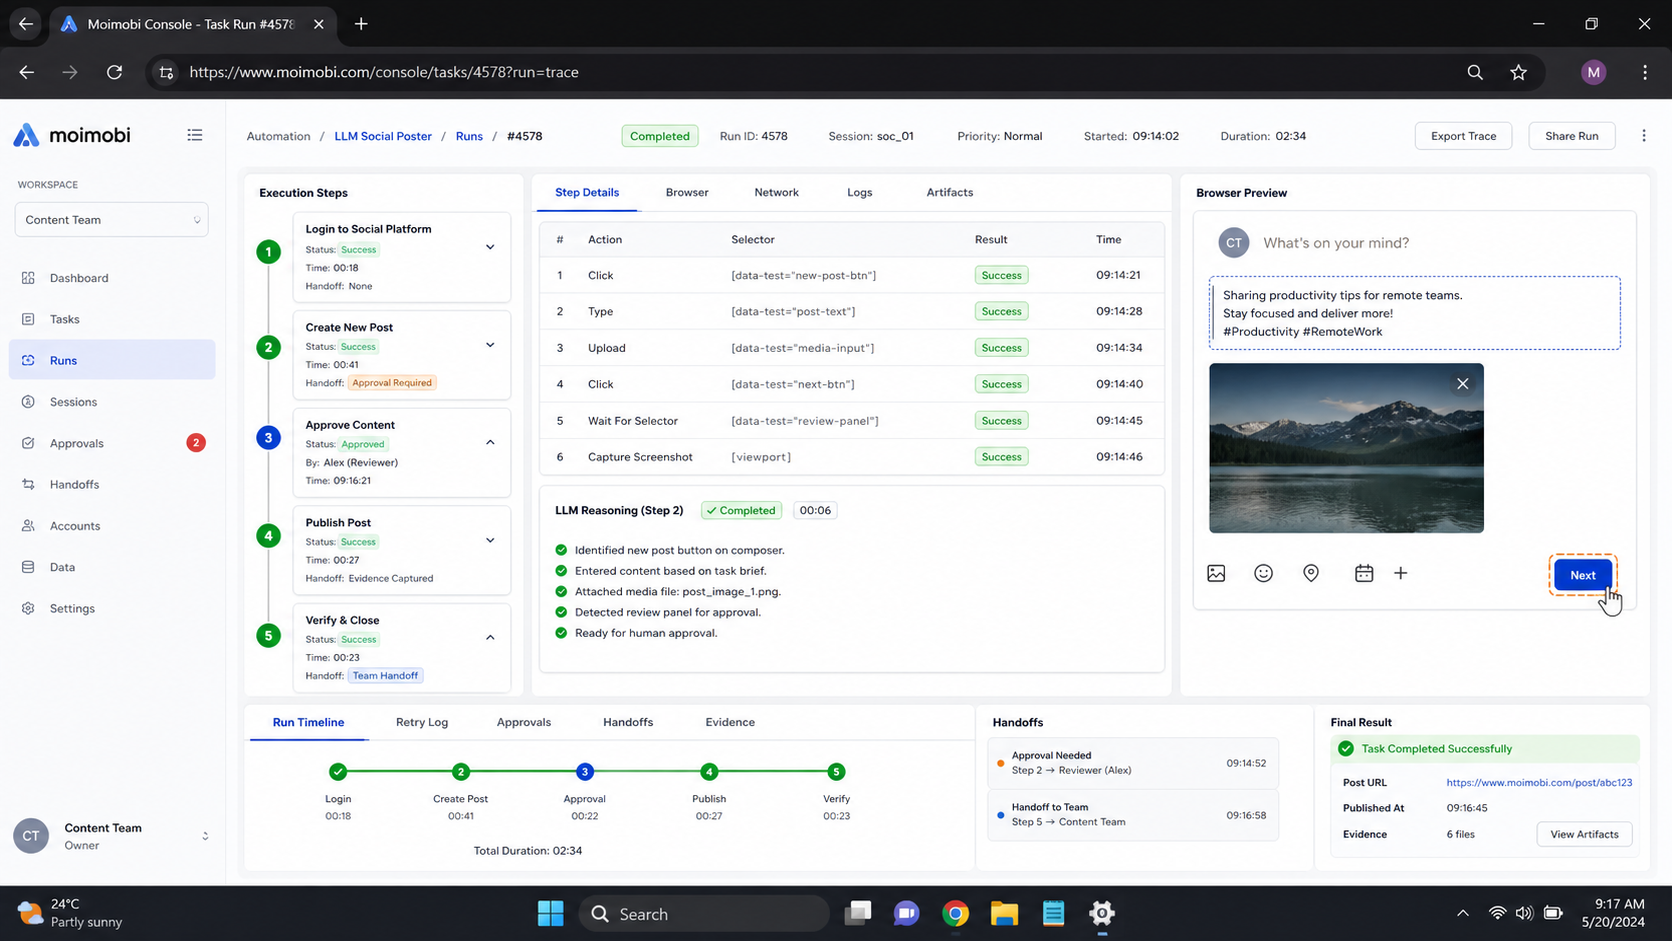Click the Share Run button
Viewport: 1672px width, 941px height.
(x=1571, y=136)
